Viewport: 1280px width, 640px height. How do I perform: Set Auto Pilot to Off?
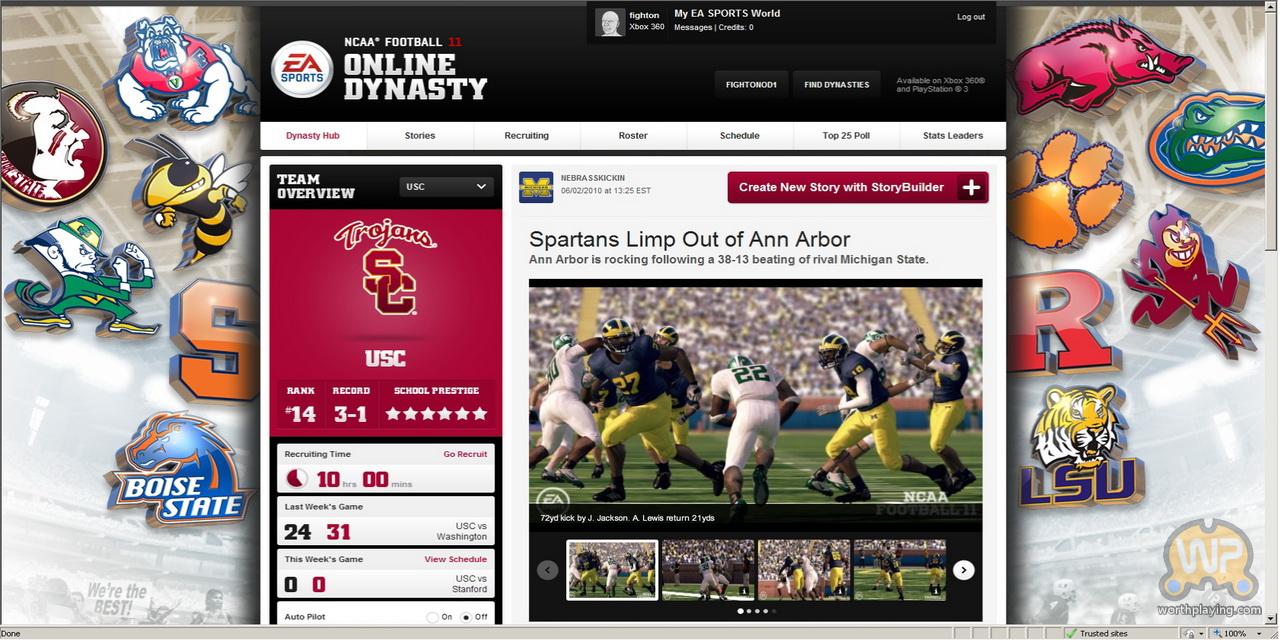[x=466, y=617]
